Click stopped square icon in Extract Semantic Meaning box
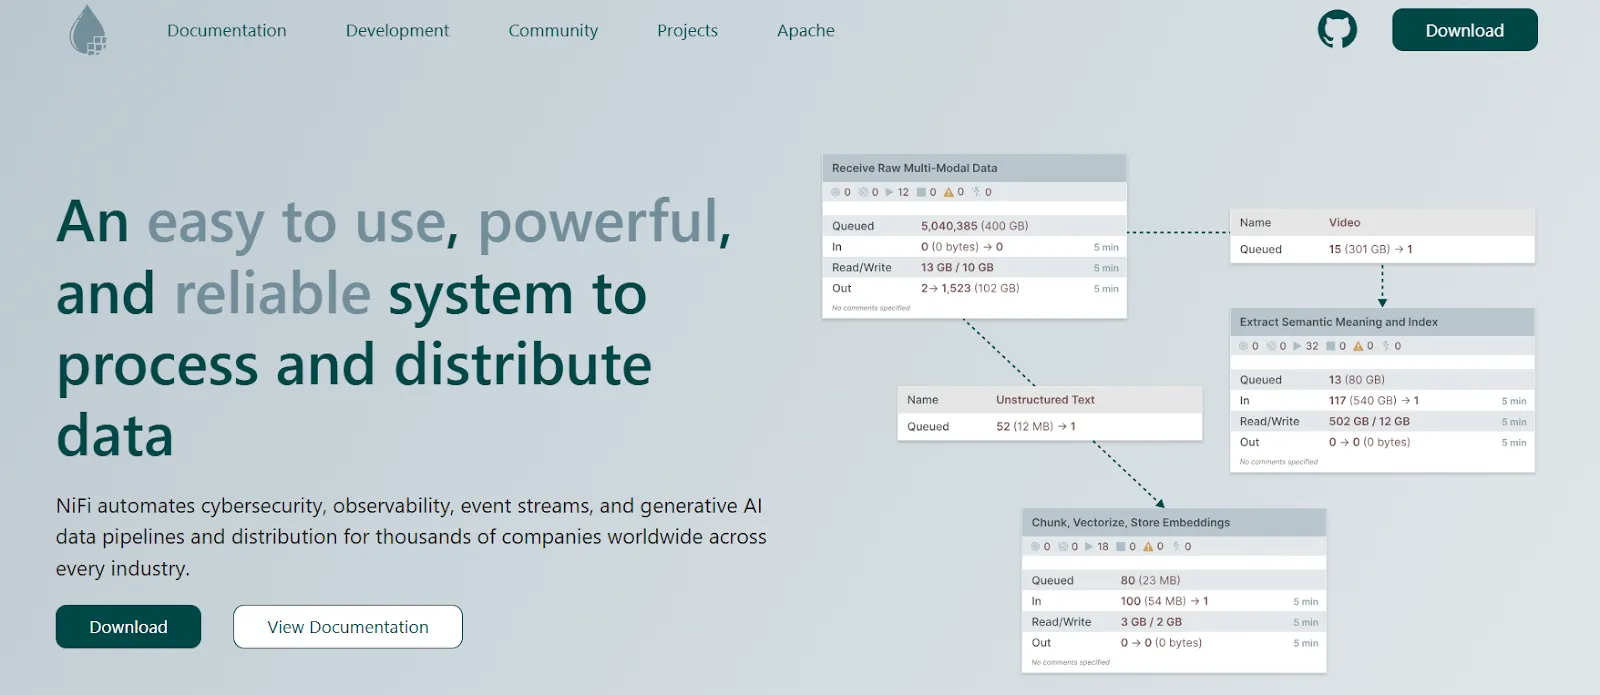 point(1330,346)
